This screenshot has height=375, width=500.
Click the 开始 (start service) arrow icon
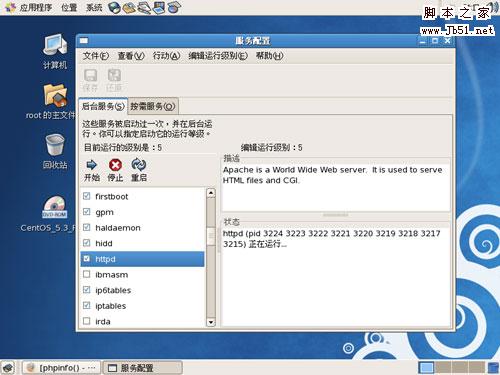coord(91,165)
